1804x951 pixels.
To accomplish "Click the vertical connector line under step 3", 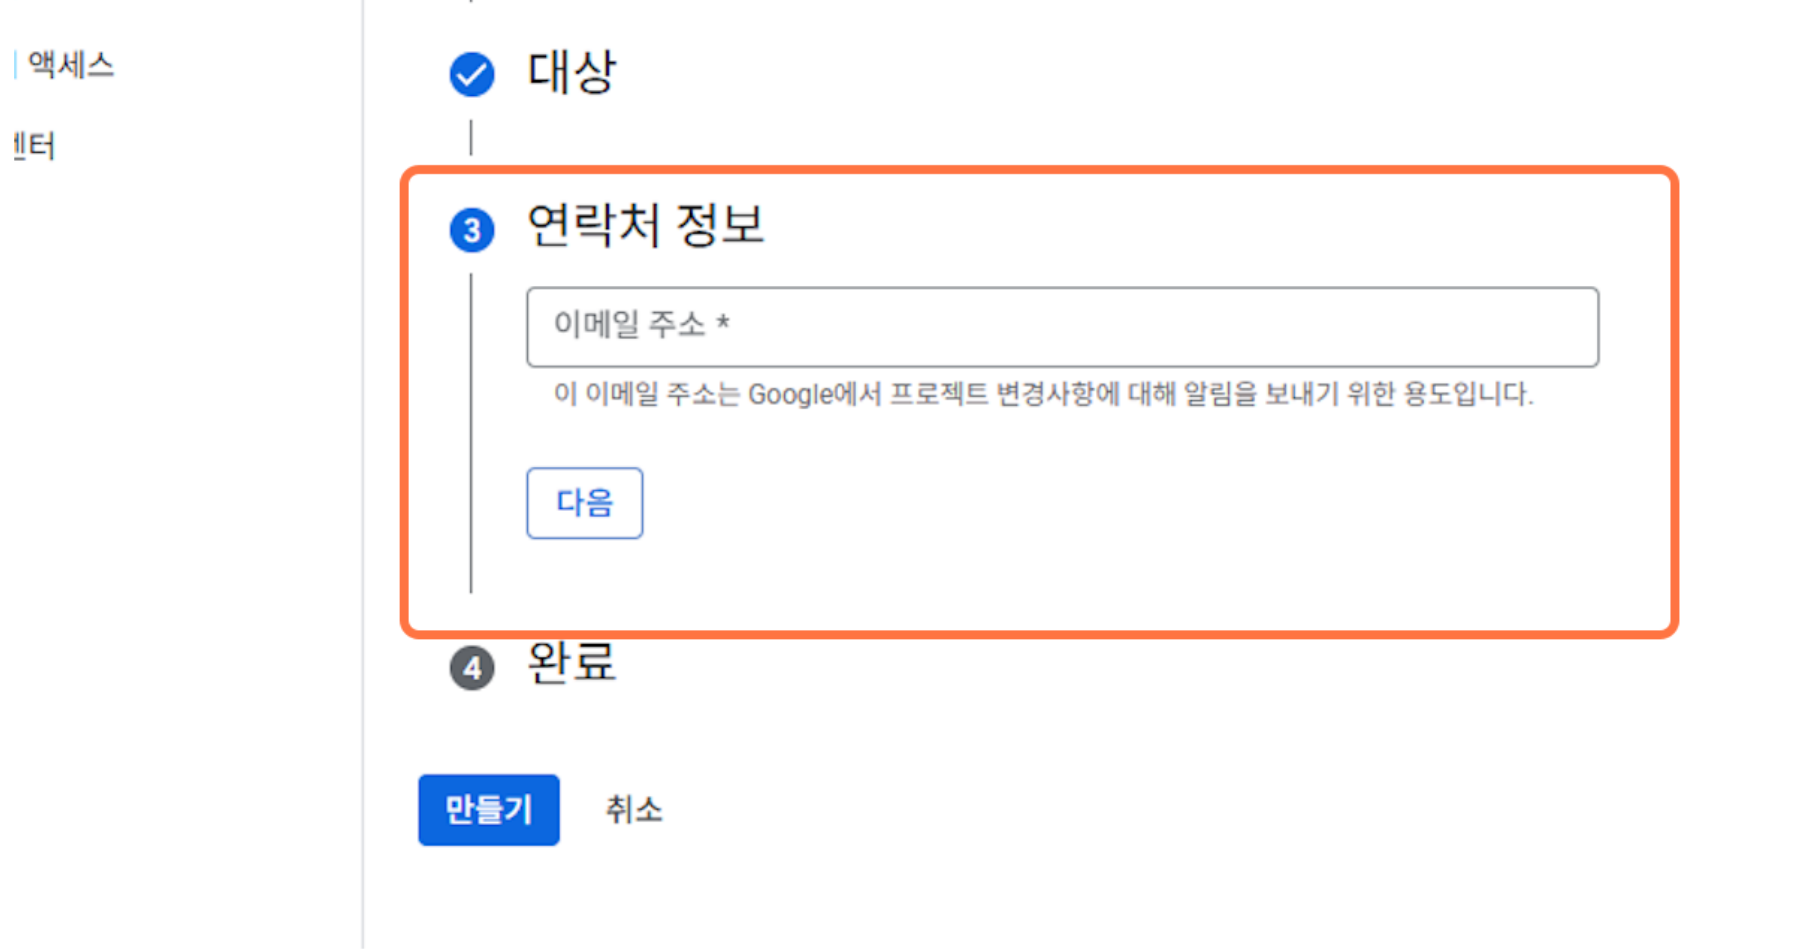I will (471, 434).
